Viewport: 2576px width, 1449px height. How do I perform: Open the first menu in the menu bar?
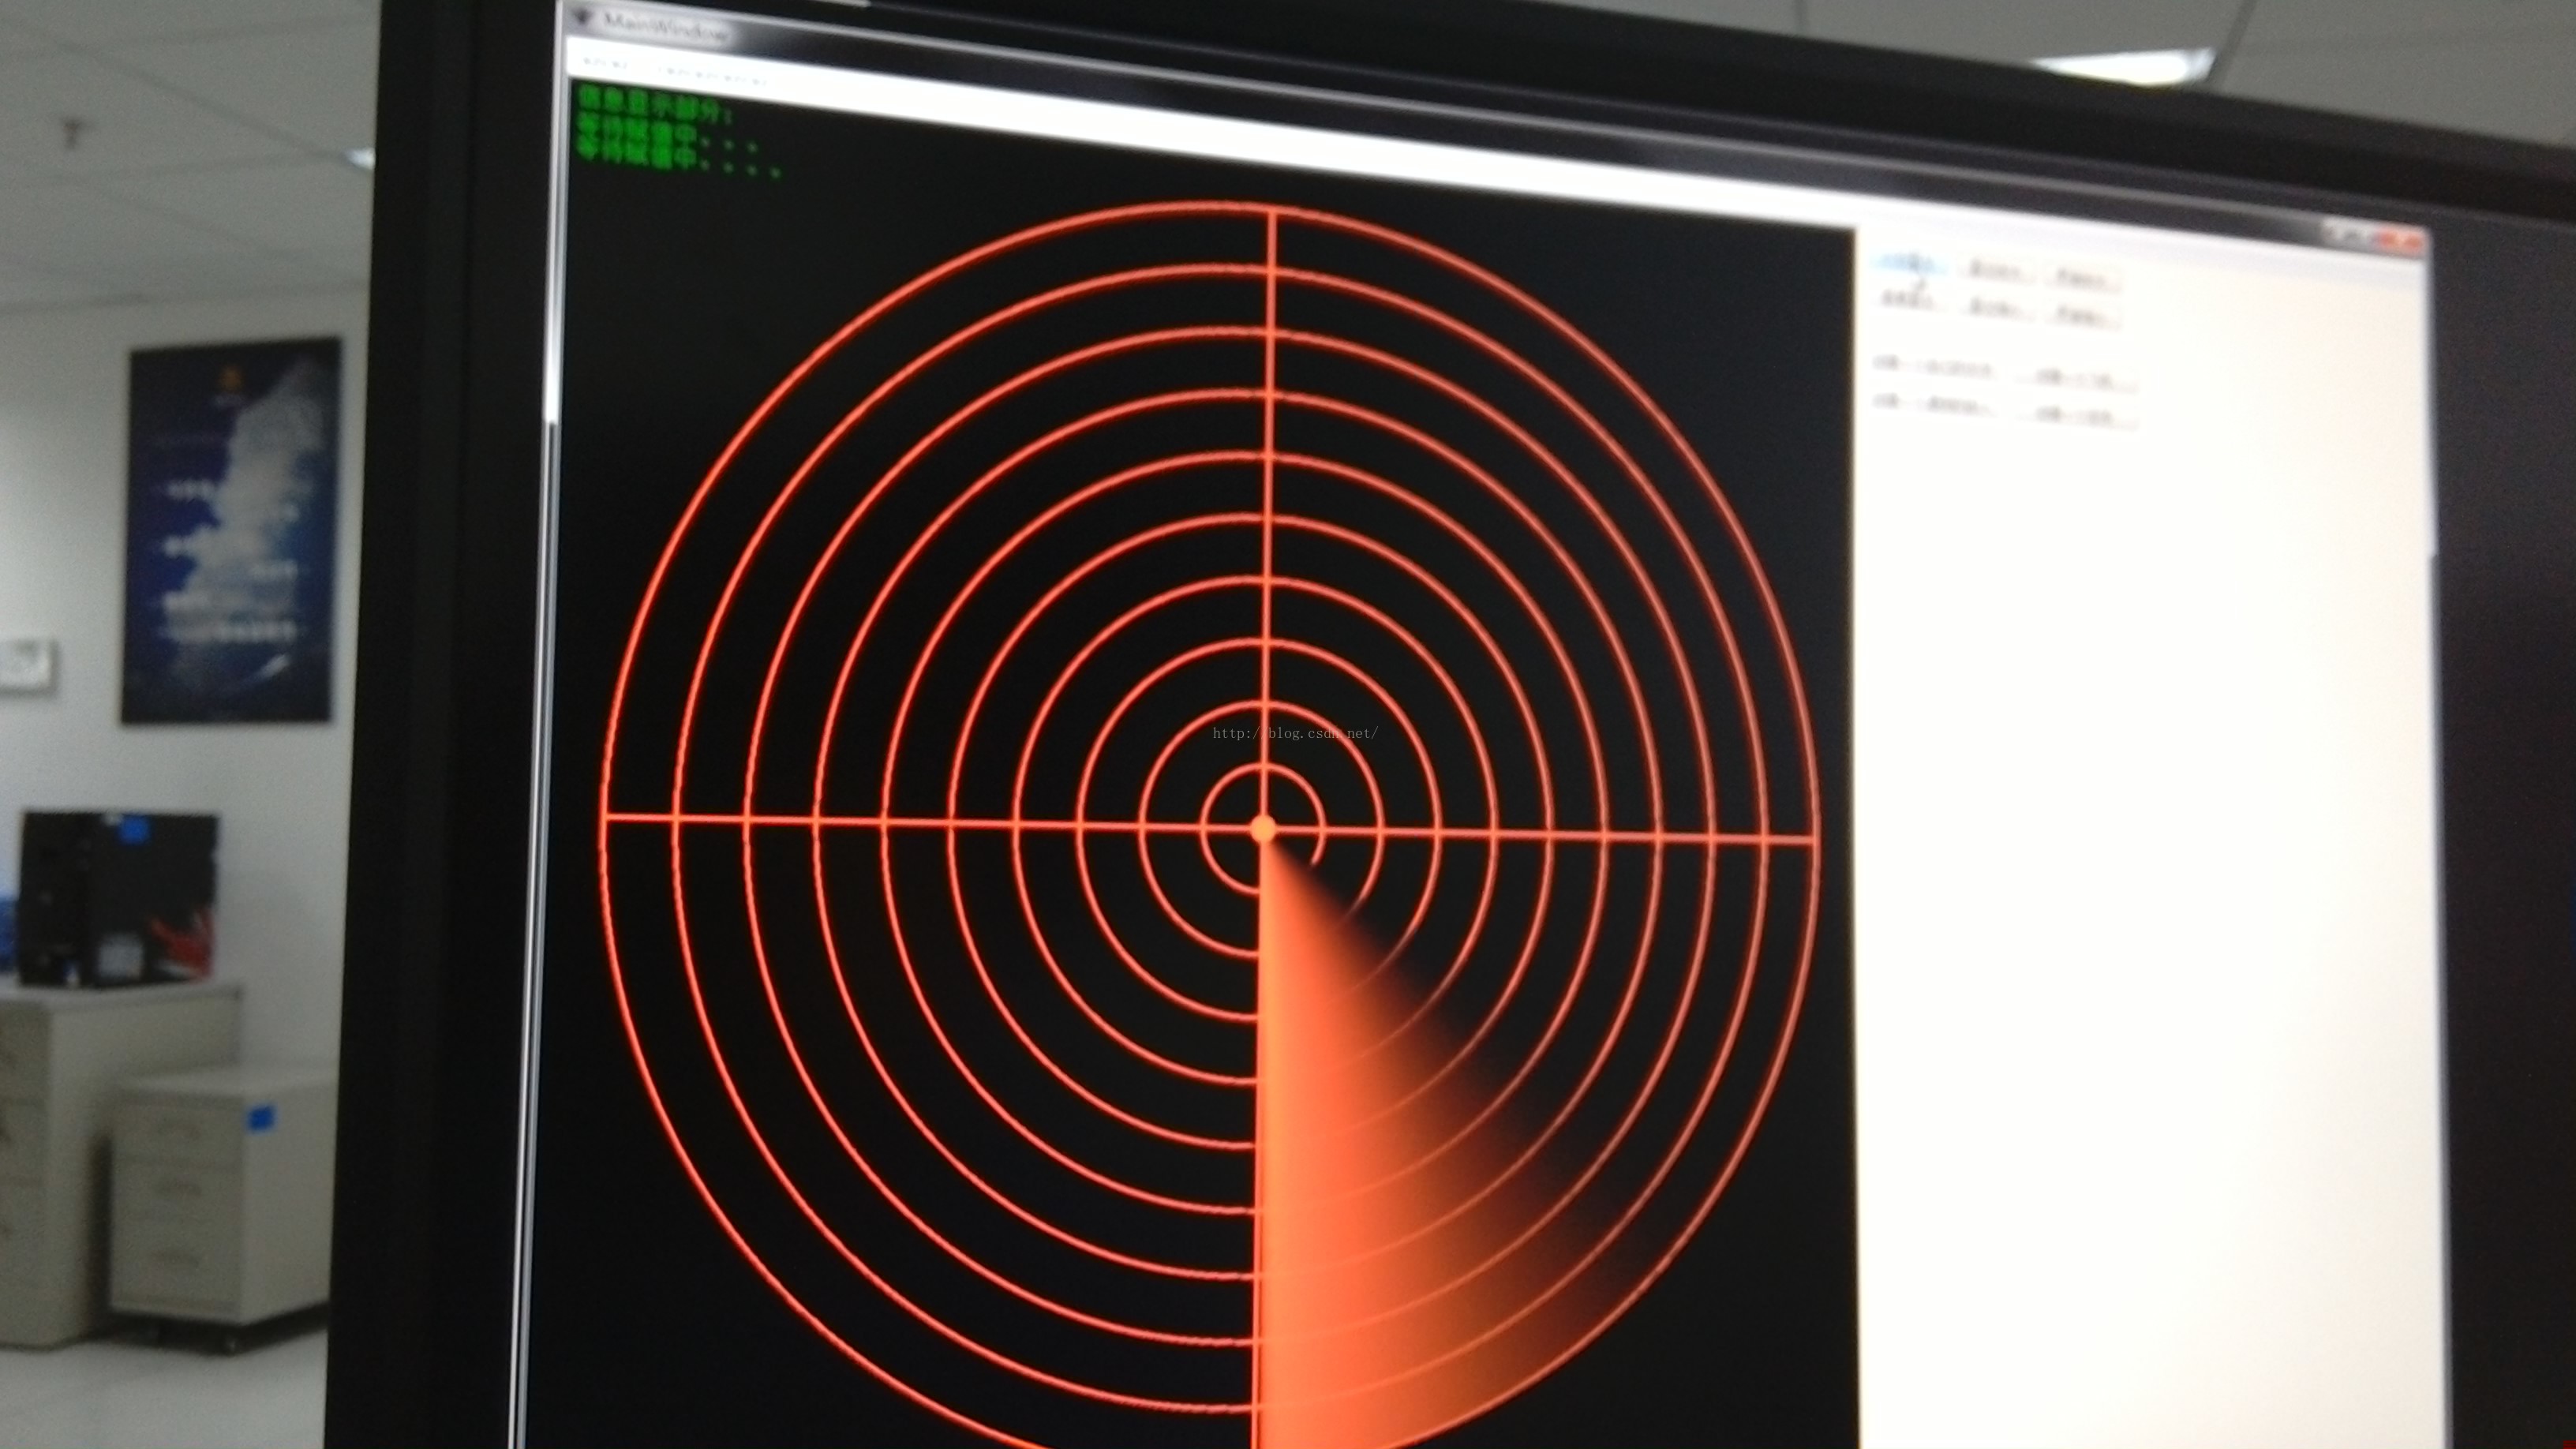(x=606, y=63)
